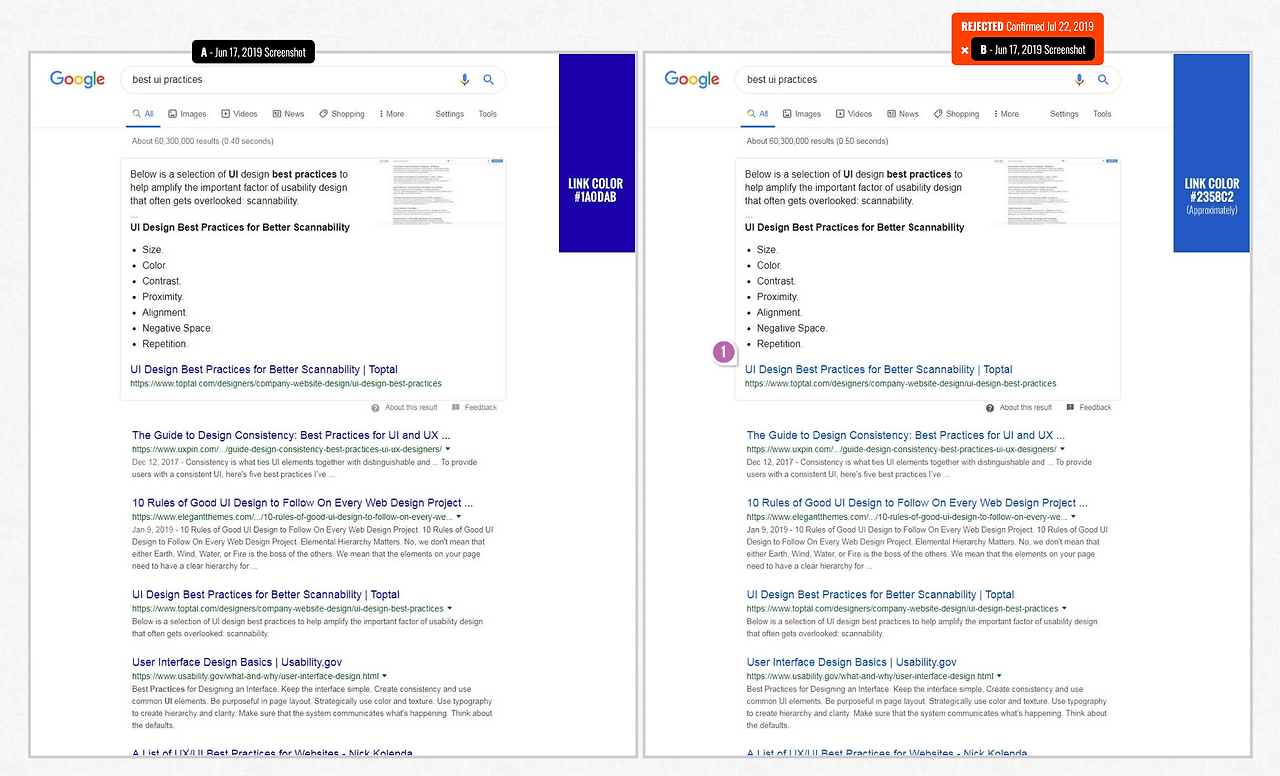1280x776 pixels.
Task: Click the numbered annotation marker on screenshot B
Action: pos(724,352)
